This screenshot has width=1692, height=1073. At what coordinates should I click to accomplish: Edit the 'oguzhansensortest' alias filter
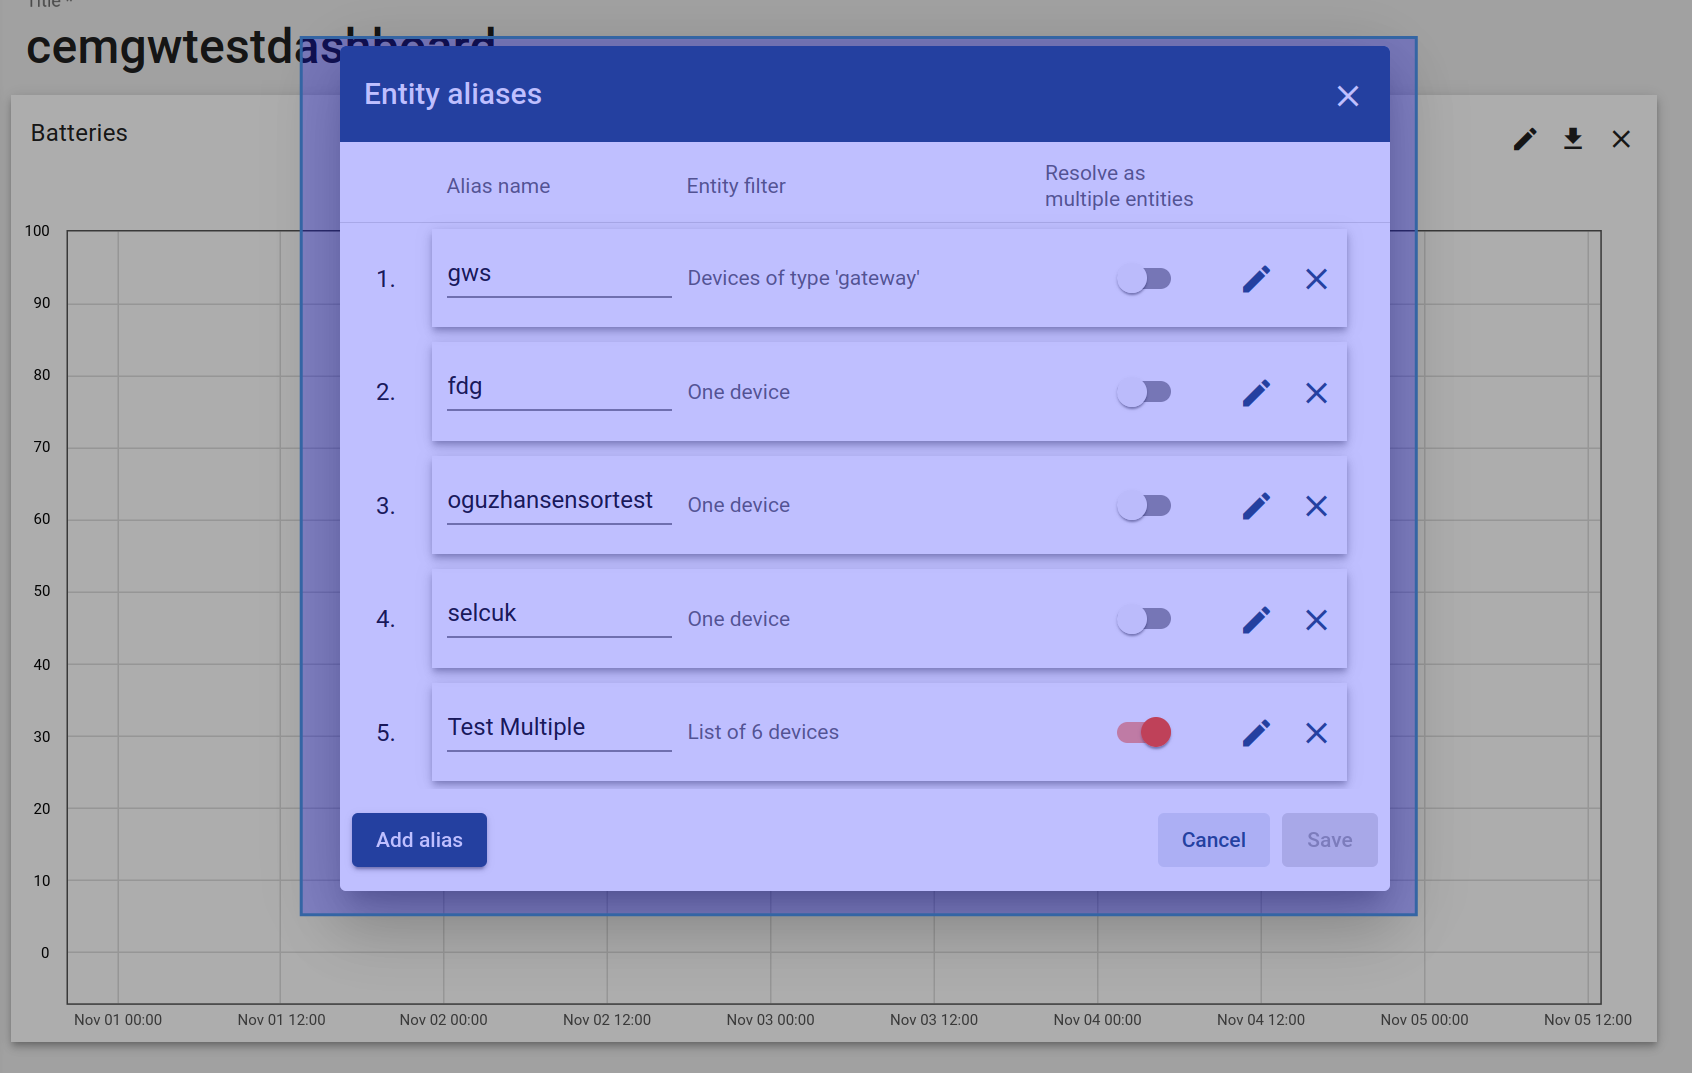(1256, 506)
